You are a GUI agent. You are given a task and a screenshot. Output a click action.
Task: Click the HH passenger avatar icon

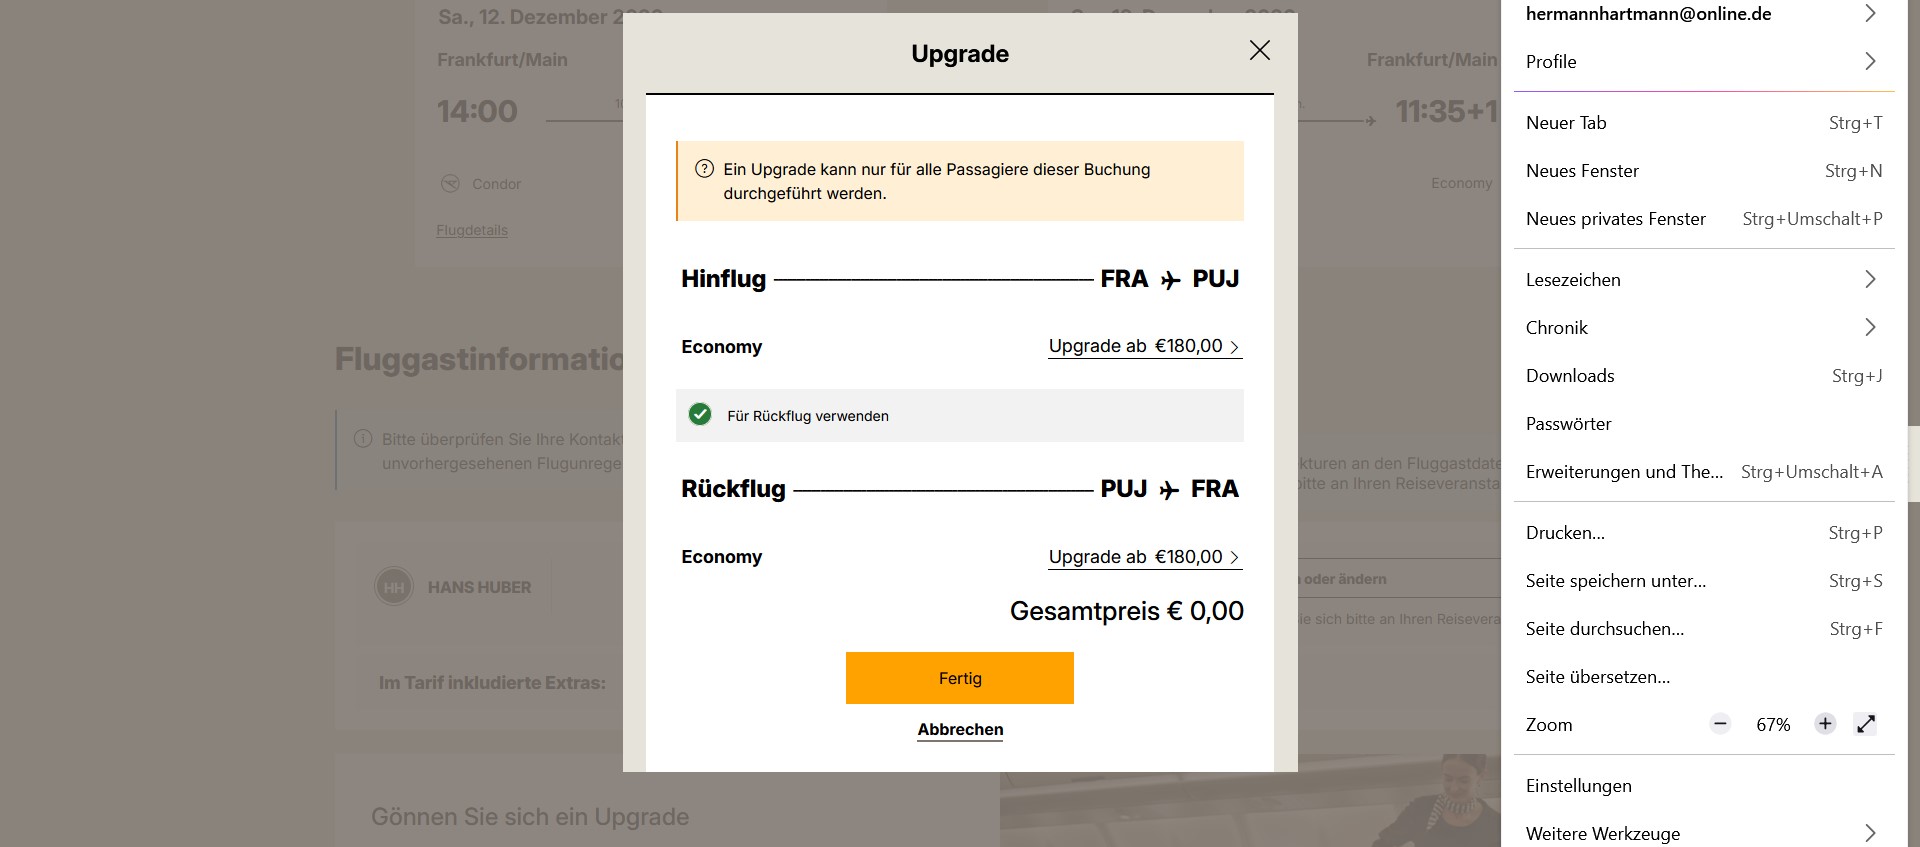[394, 587]
